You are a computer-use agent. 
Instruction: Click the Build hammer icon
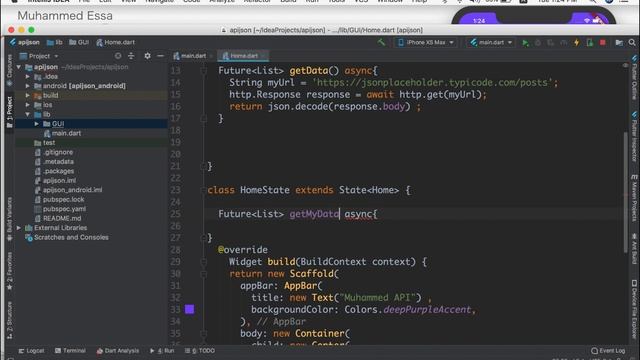(x=381, y=42)
